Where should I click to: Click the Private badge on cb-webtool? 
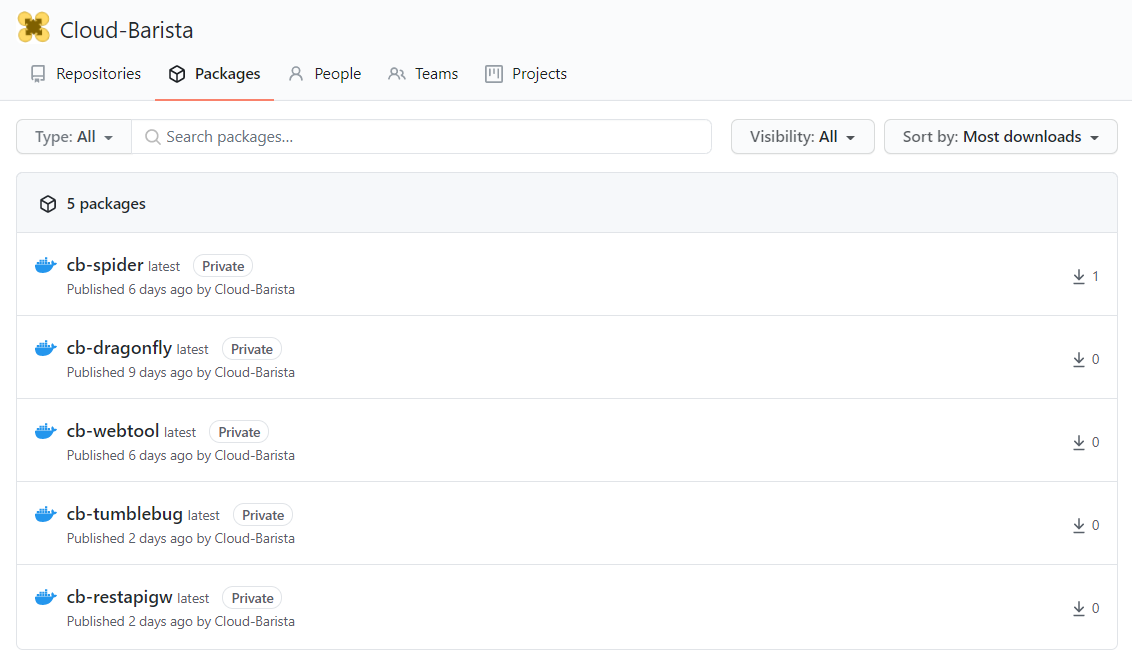(x=239, y=432)
